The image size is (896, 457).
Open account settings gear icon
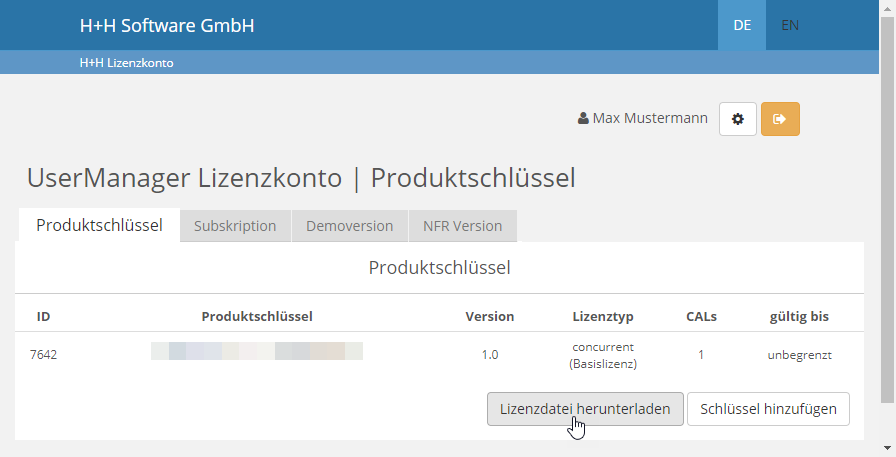pyautogui.click(x=738, y=119)
